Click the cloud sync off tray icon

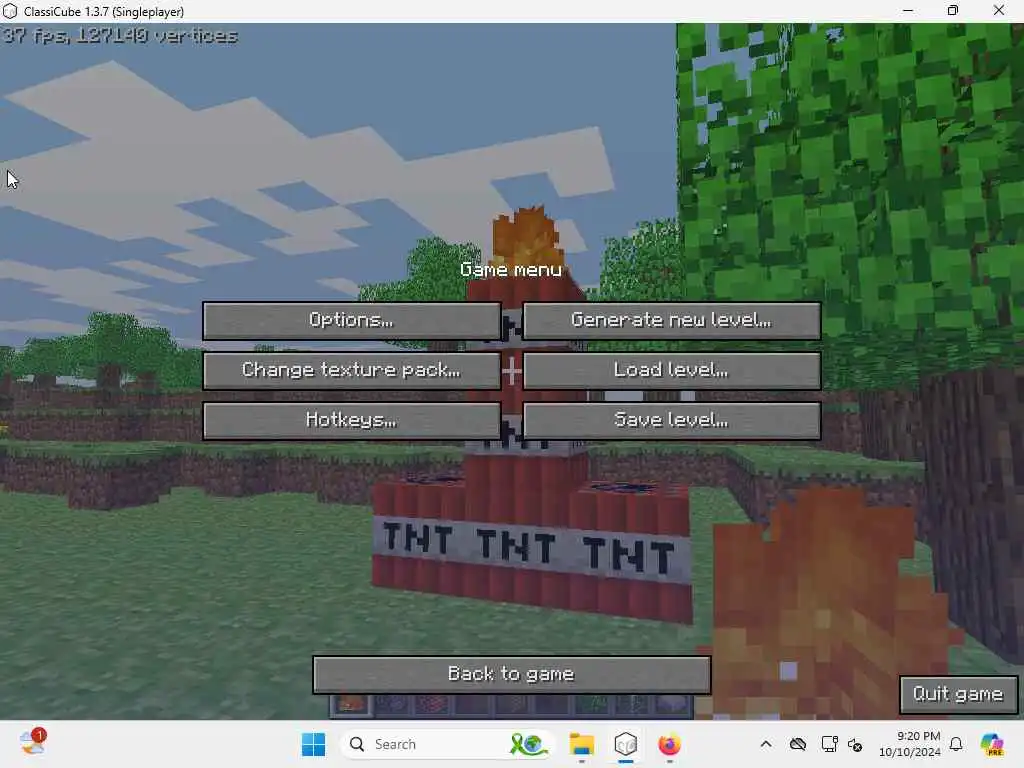pyautogui.click(x=798, y=744)
